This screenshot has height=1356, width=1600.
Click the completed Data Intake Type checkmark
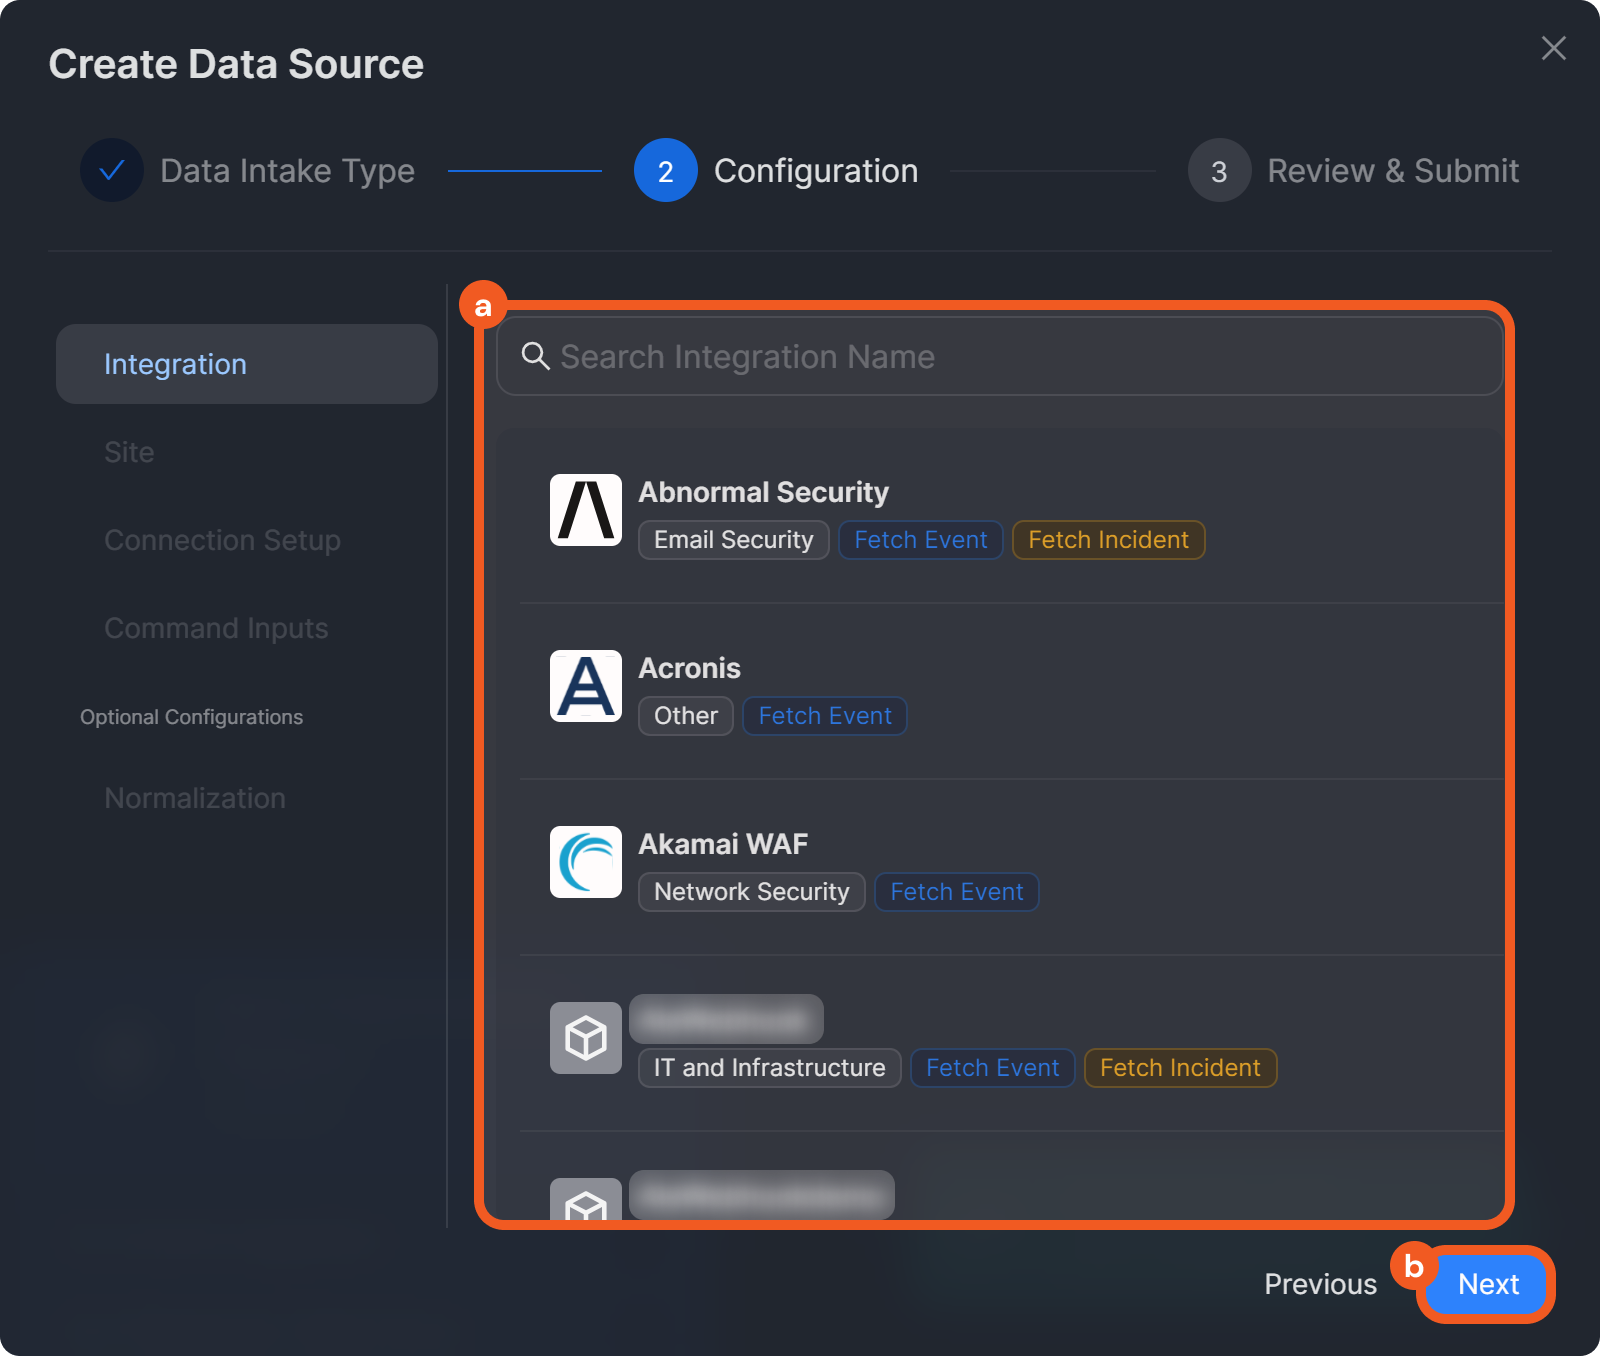coord(112,170)
